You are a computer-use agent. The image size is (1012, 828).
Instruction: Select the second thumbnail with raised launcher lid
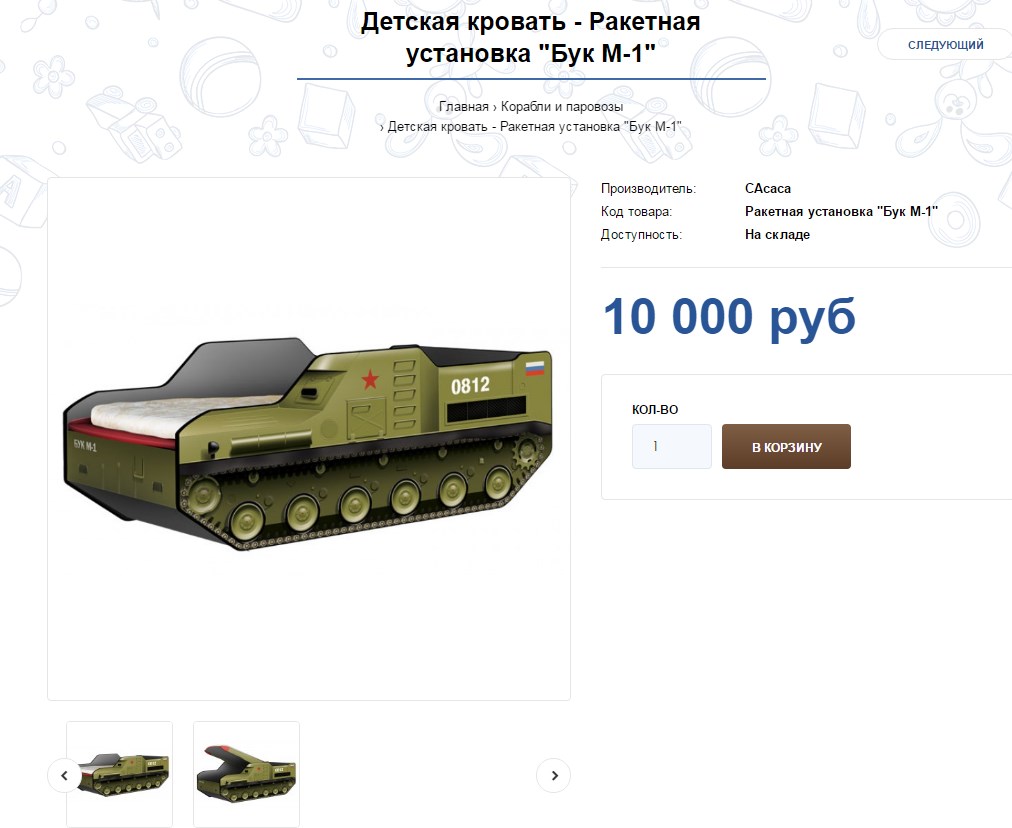[x=247, y=774]
